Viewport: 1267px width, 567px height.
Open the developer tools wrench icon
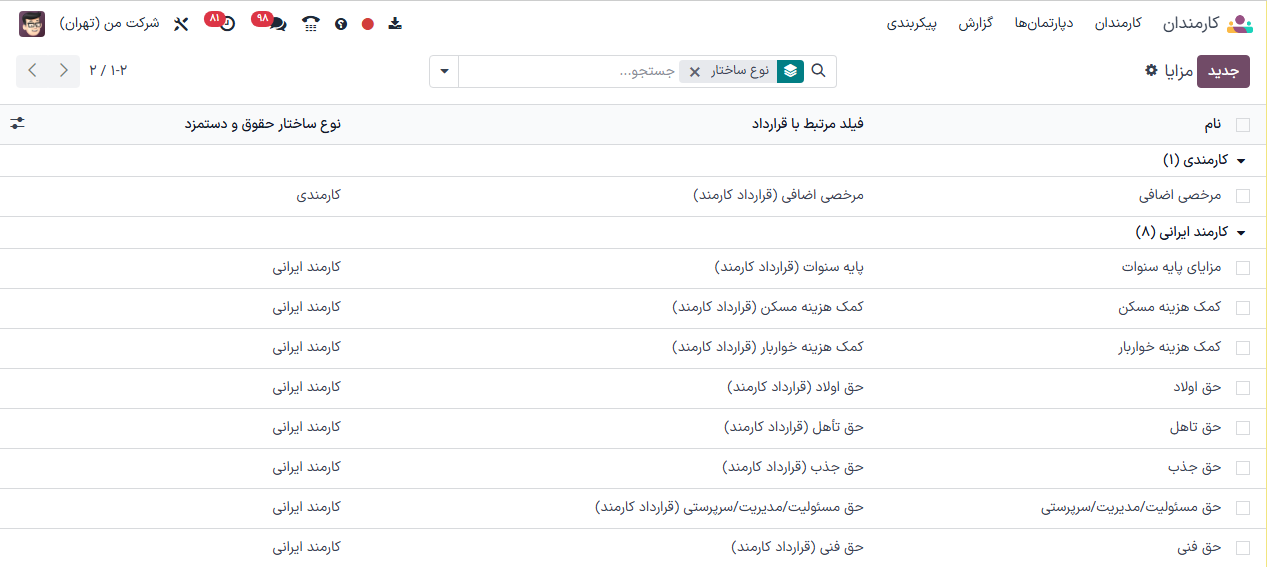point(181,24)
